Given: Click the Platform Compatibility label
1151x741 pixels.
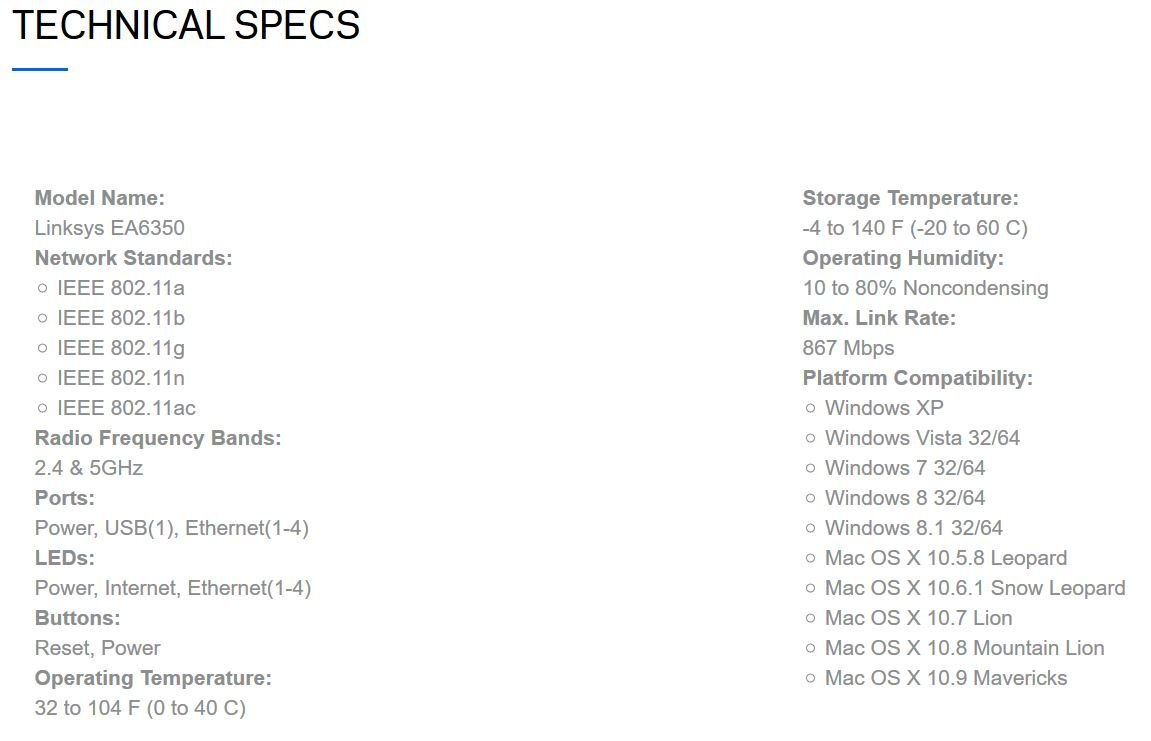Looking at the screenshot, I should point(917,378).
